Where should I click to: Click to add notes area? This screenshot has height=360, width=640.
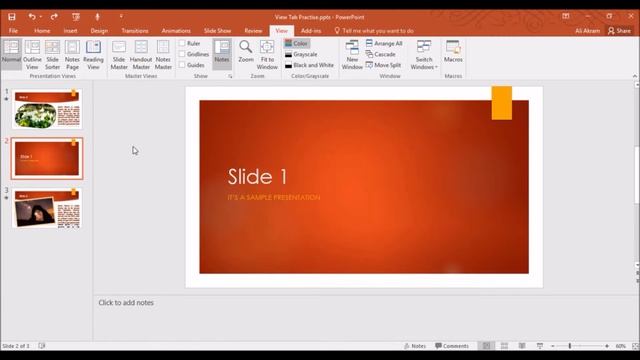[126, 302]
